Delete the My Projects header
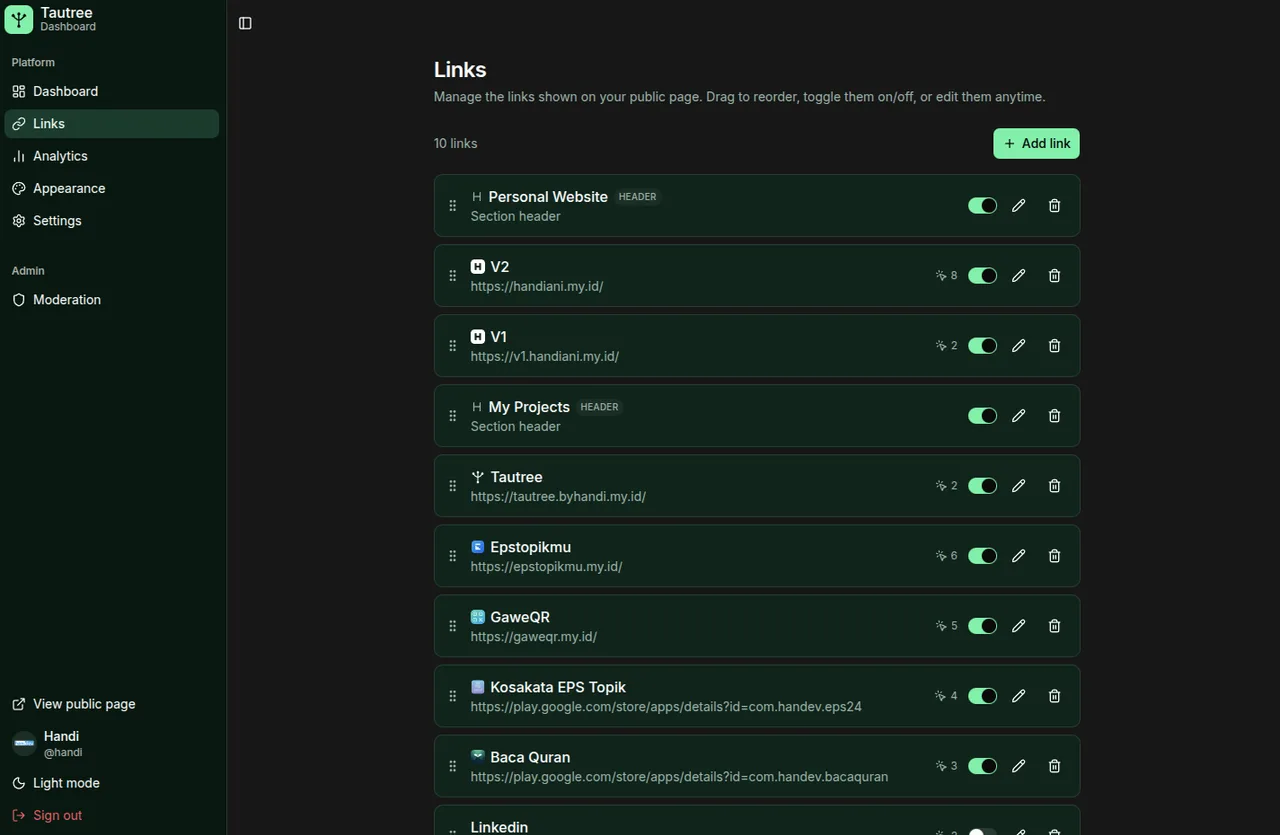 1054,416
